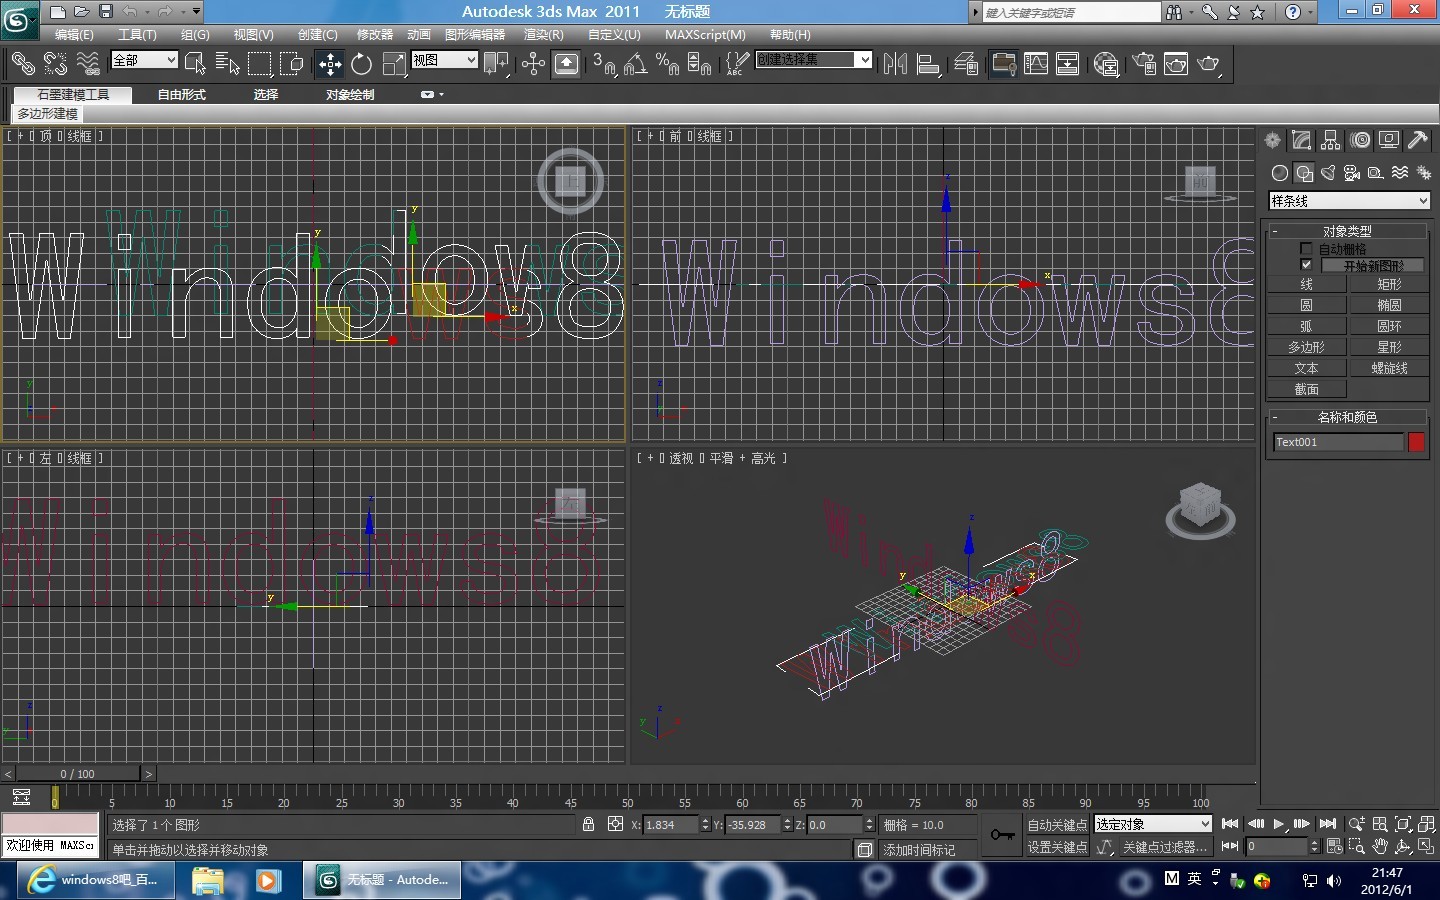Screen dimensions: 1440x900
Task: Click the Rectangular Selection Region icon
Action: 260,64
